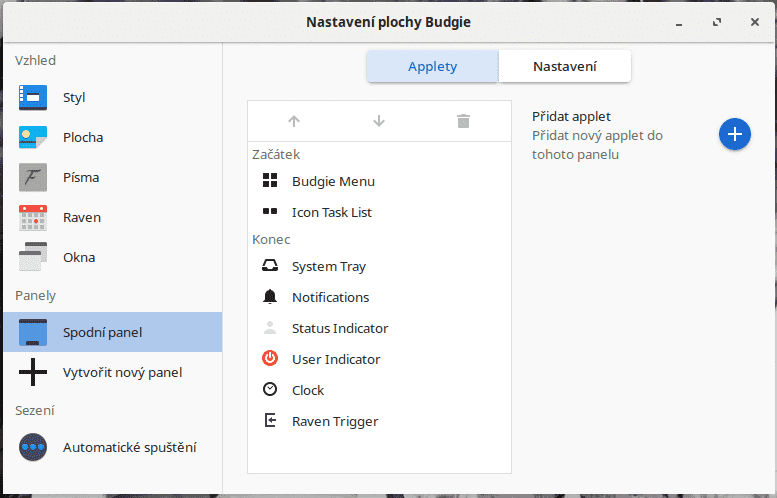The height and width of the screenshot is (498, 777).
Task: Switch to the Nastavení tab
Action: pyautogui.click(x=565, y=67)
